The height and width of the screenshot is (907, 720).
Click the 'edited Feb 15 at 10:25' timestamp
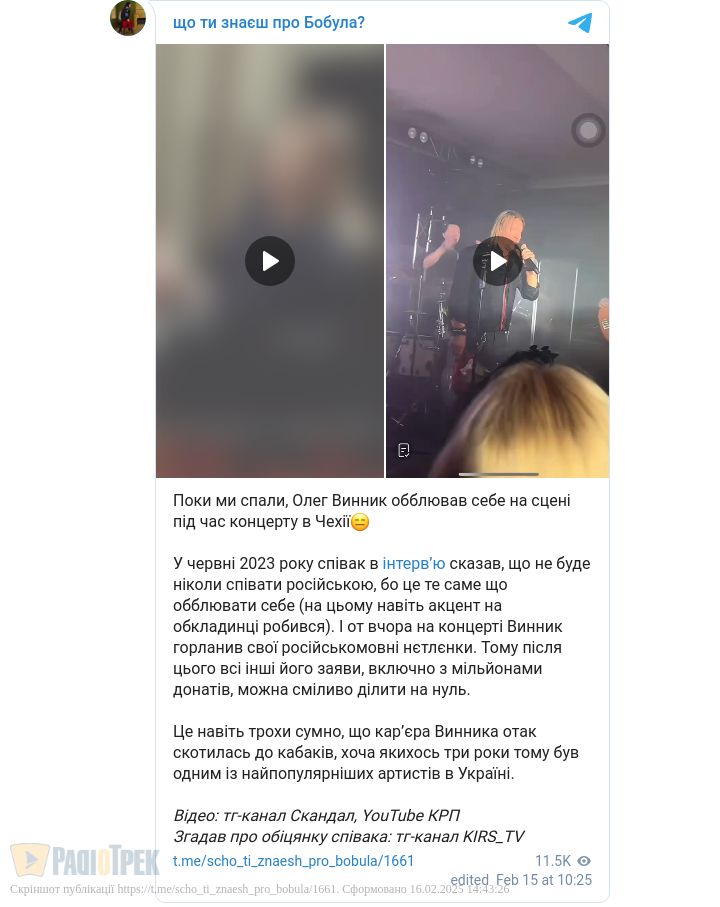(521, 880)
